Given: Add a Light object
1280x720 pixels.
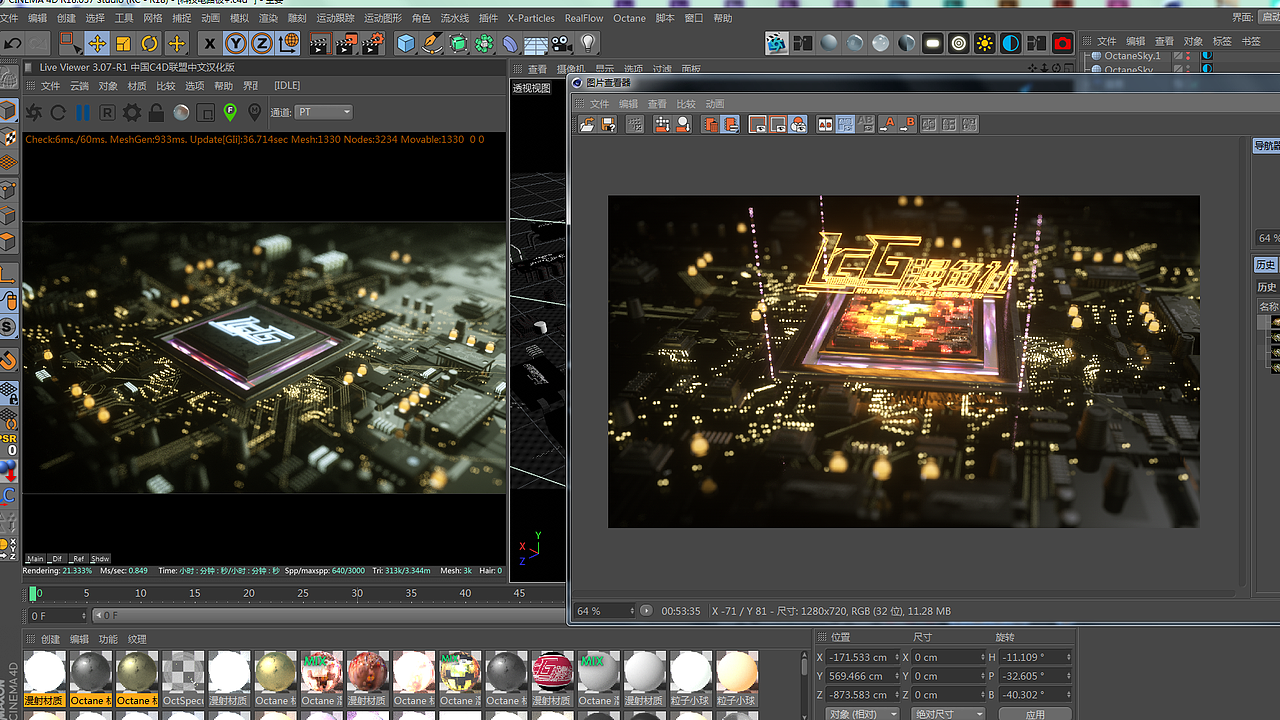Looking at the screenshot, I should pyautogui.click(x=588, y=43).
